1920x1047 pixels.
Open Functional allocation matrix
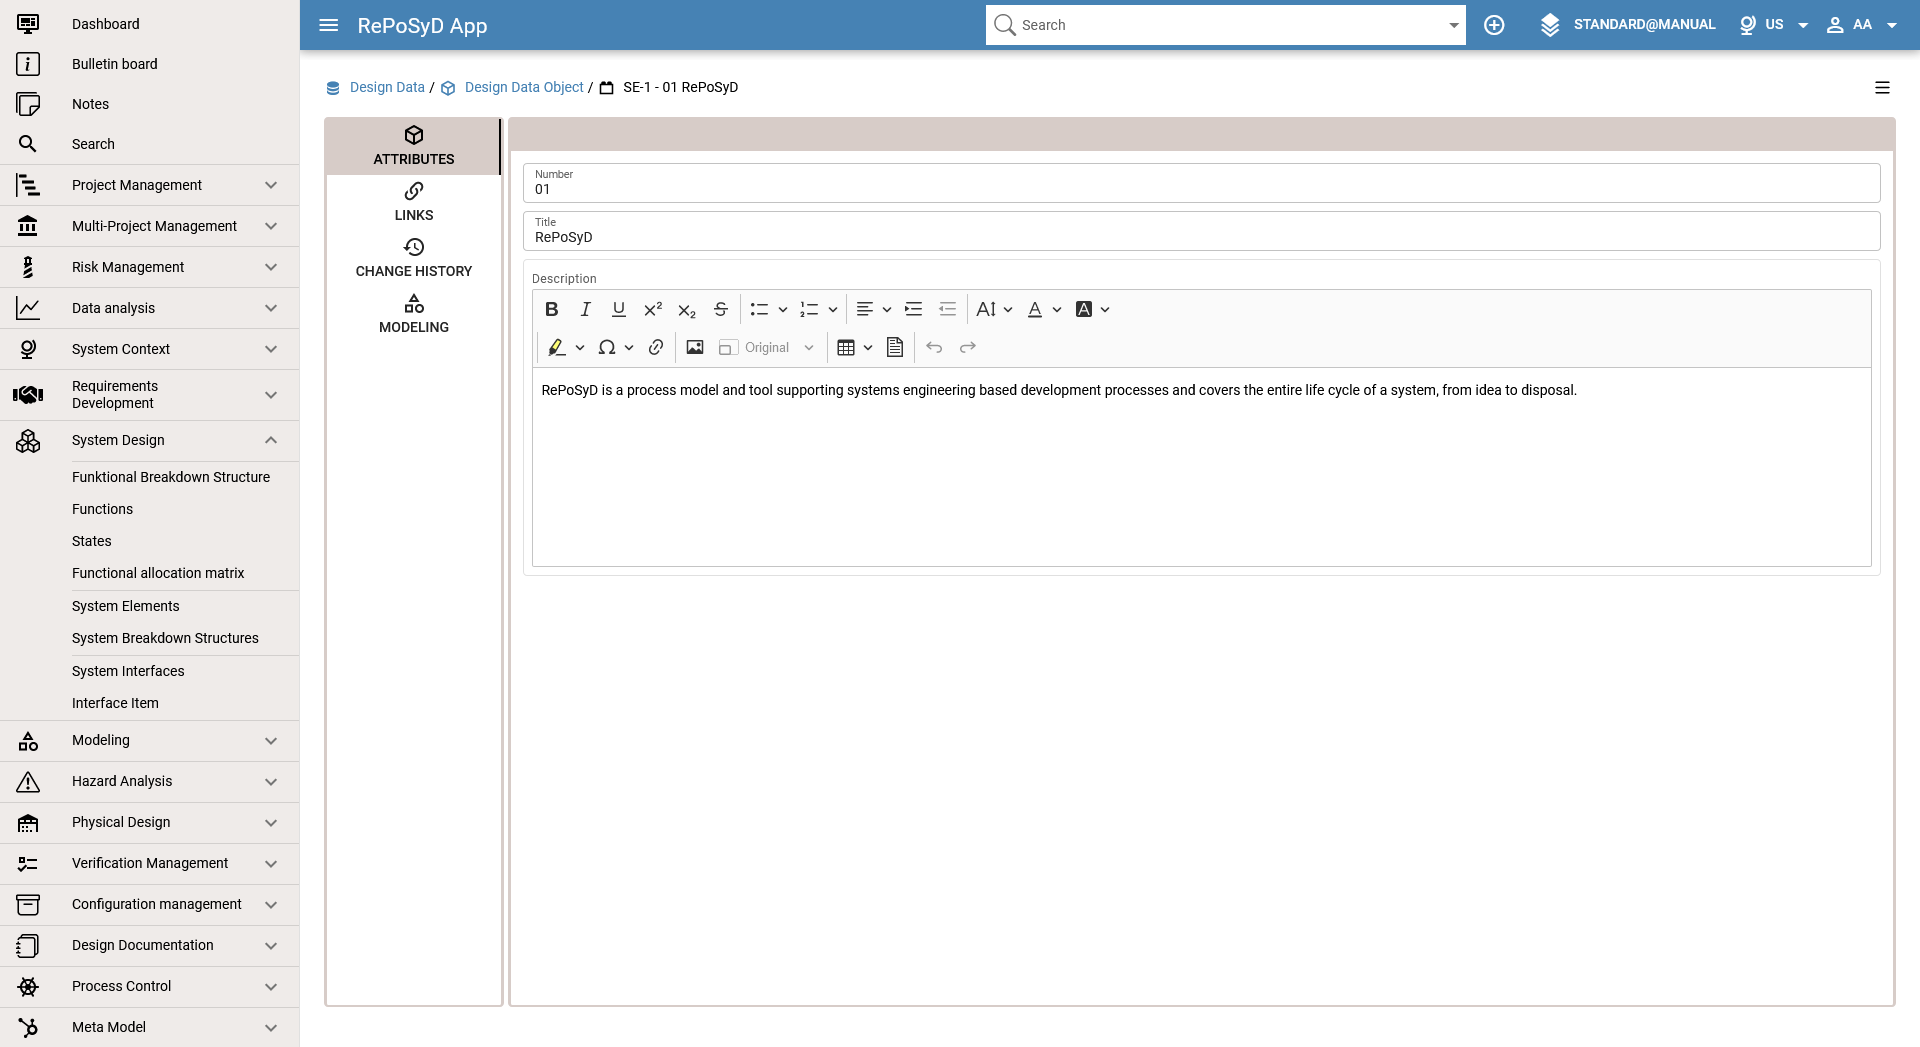(158, 573)
